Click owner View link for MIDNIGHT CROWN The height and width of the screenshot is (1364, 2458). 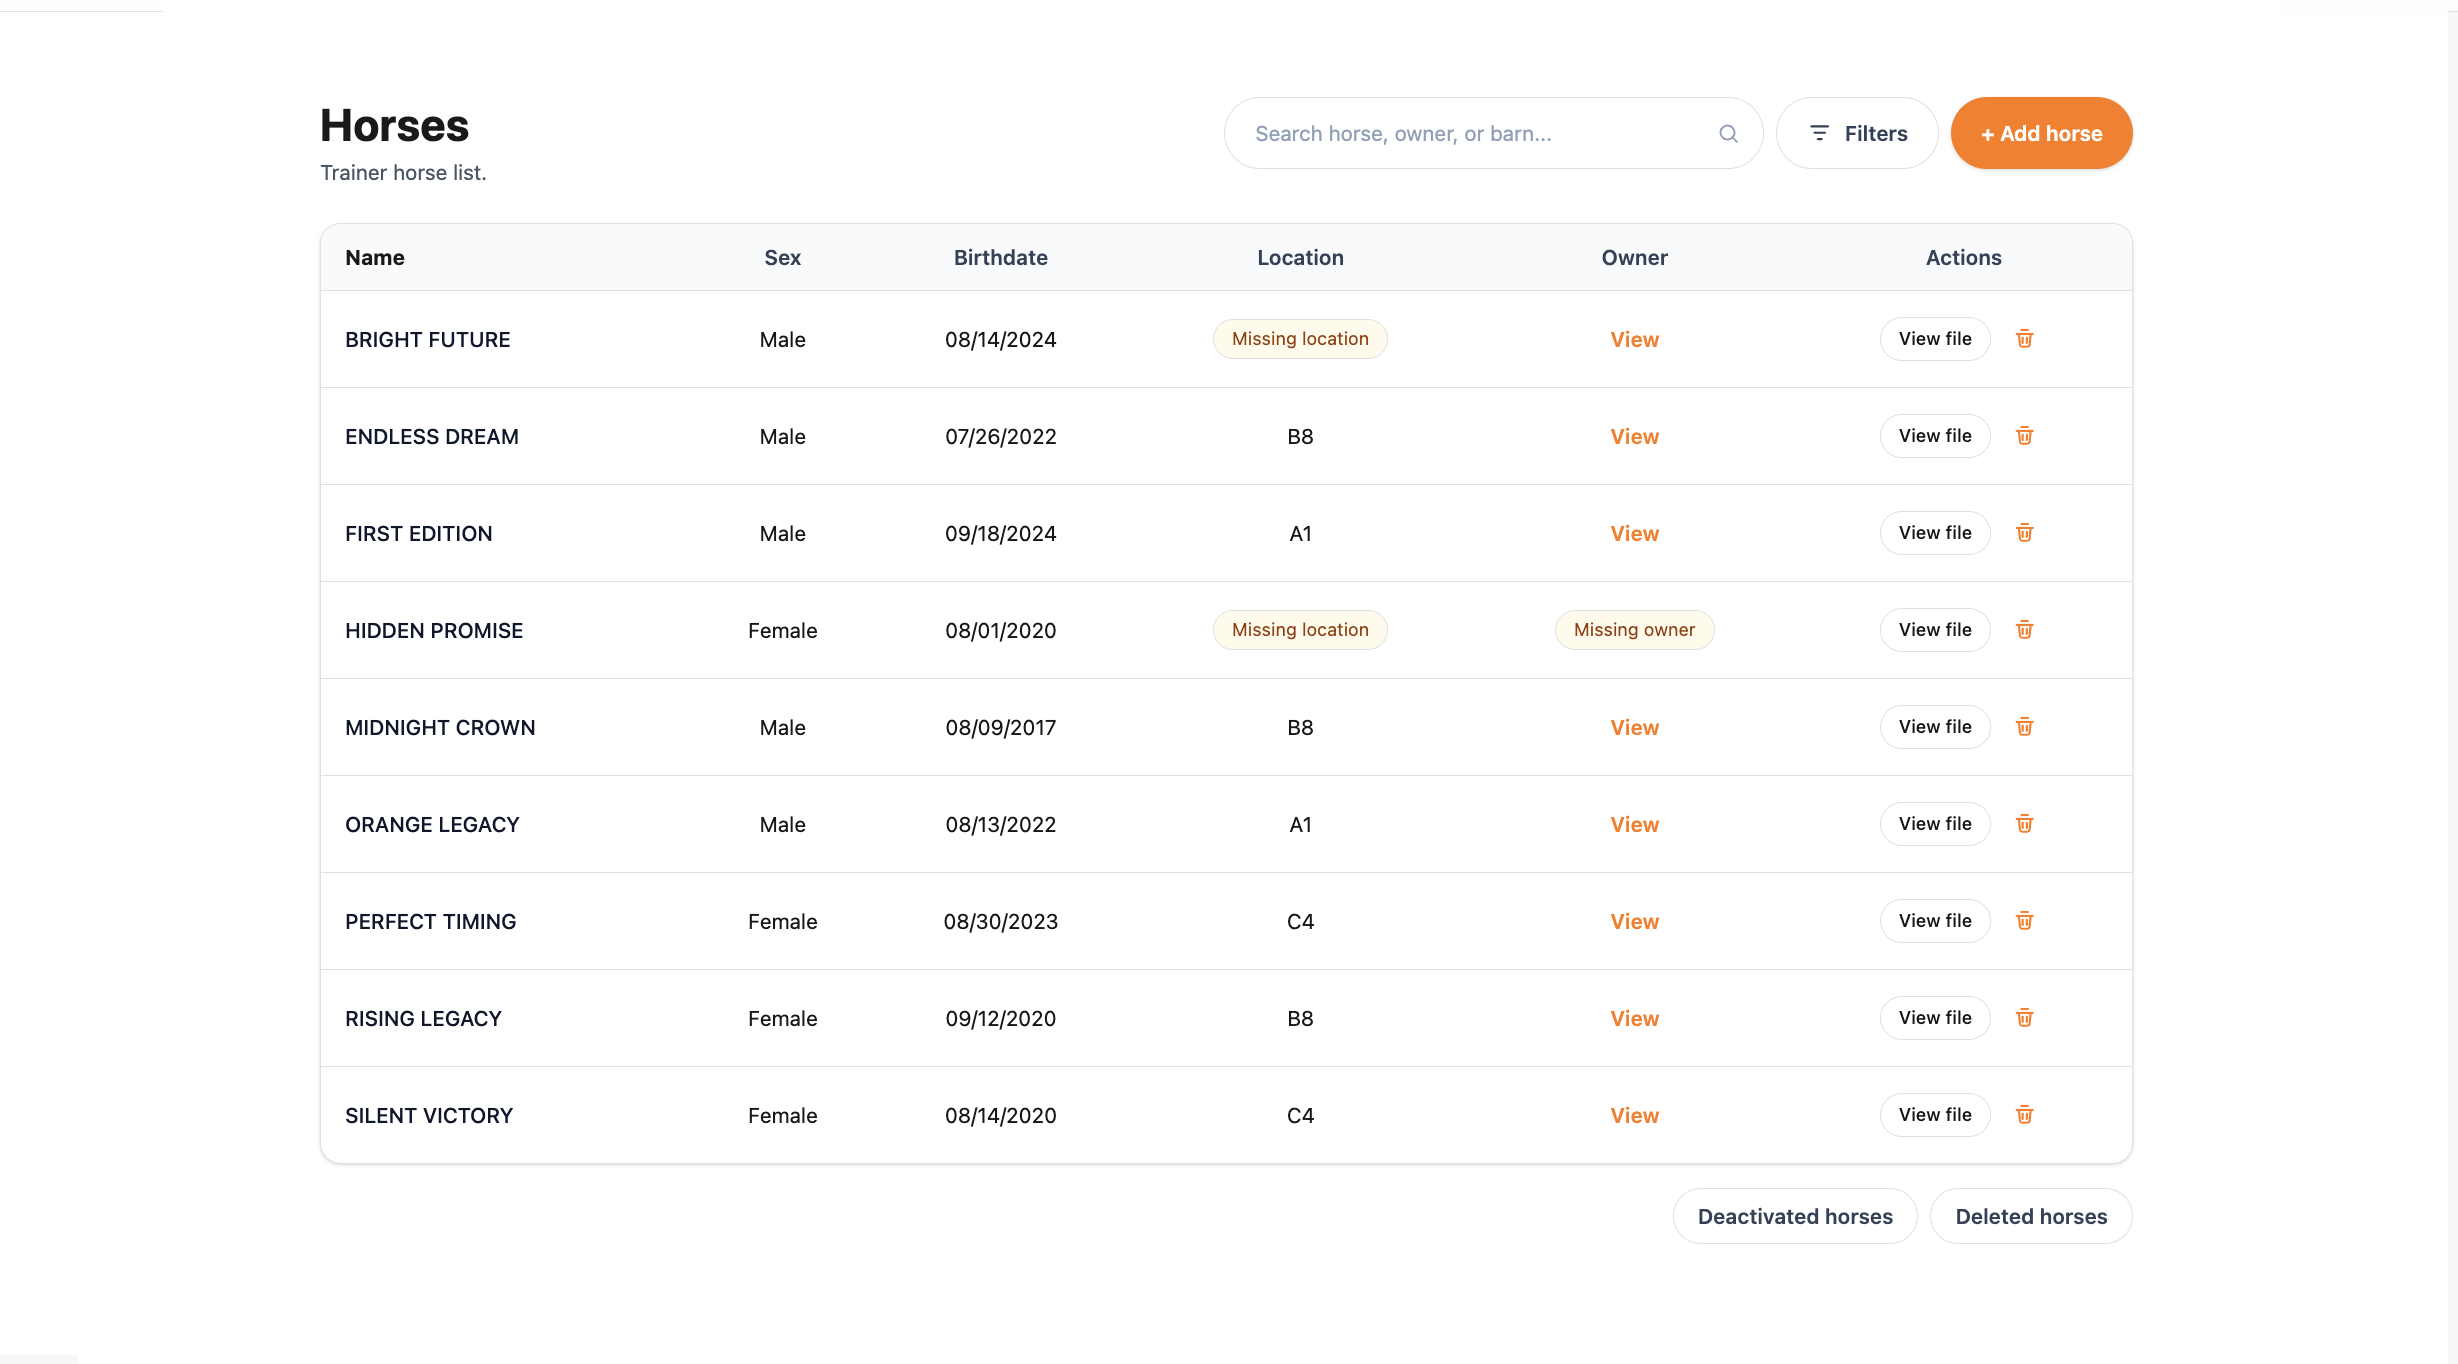1634,728
